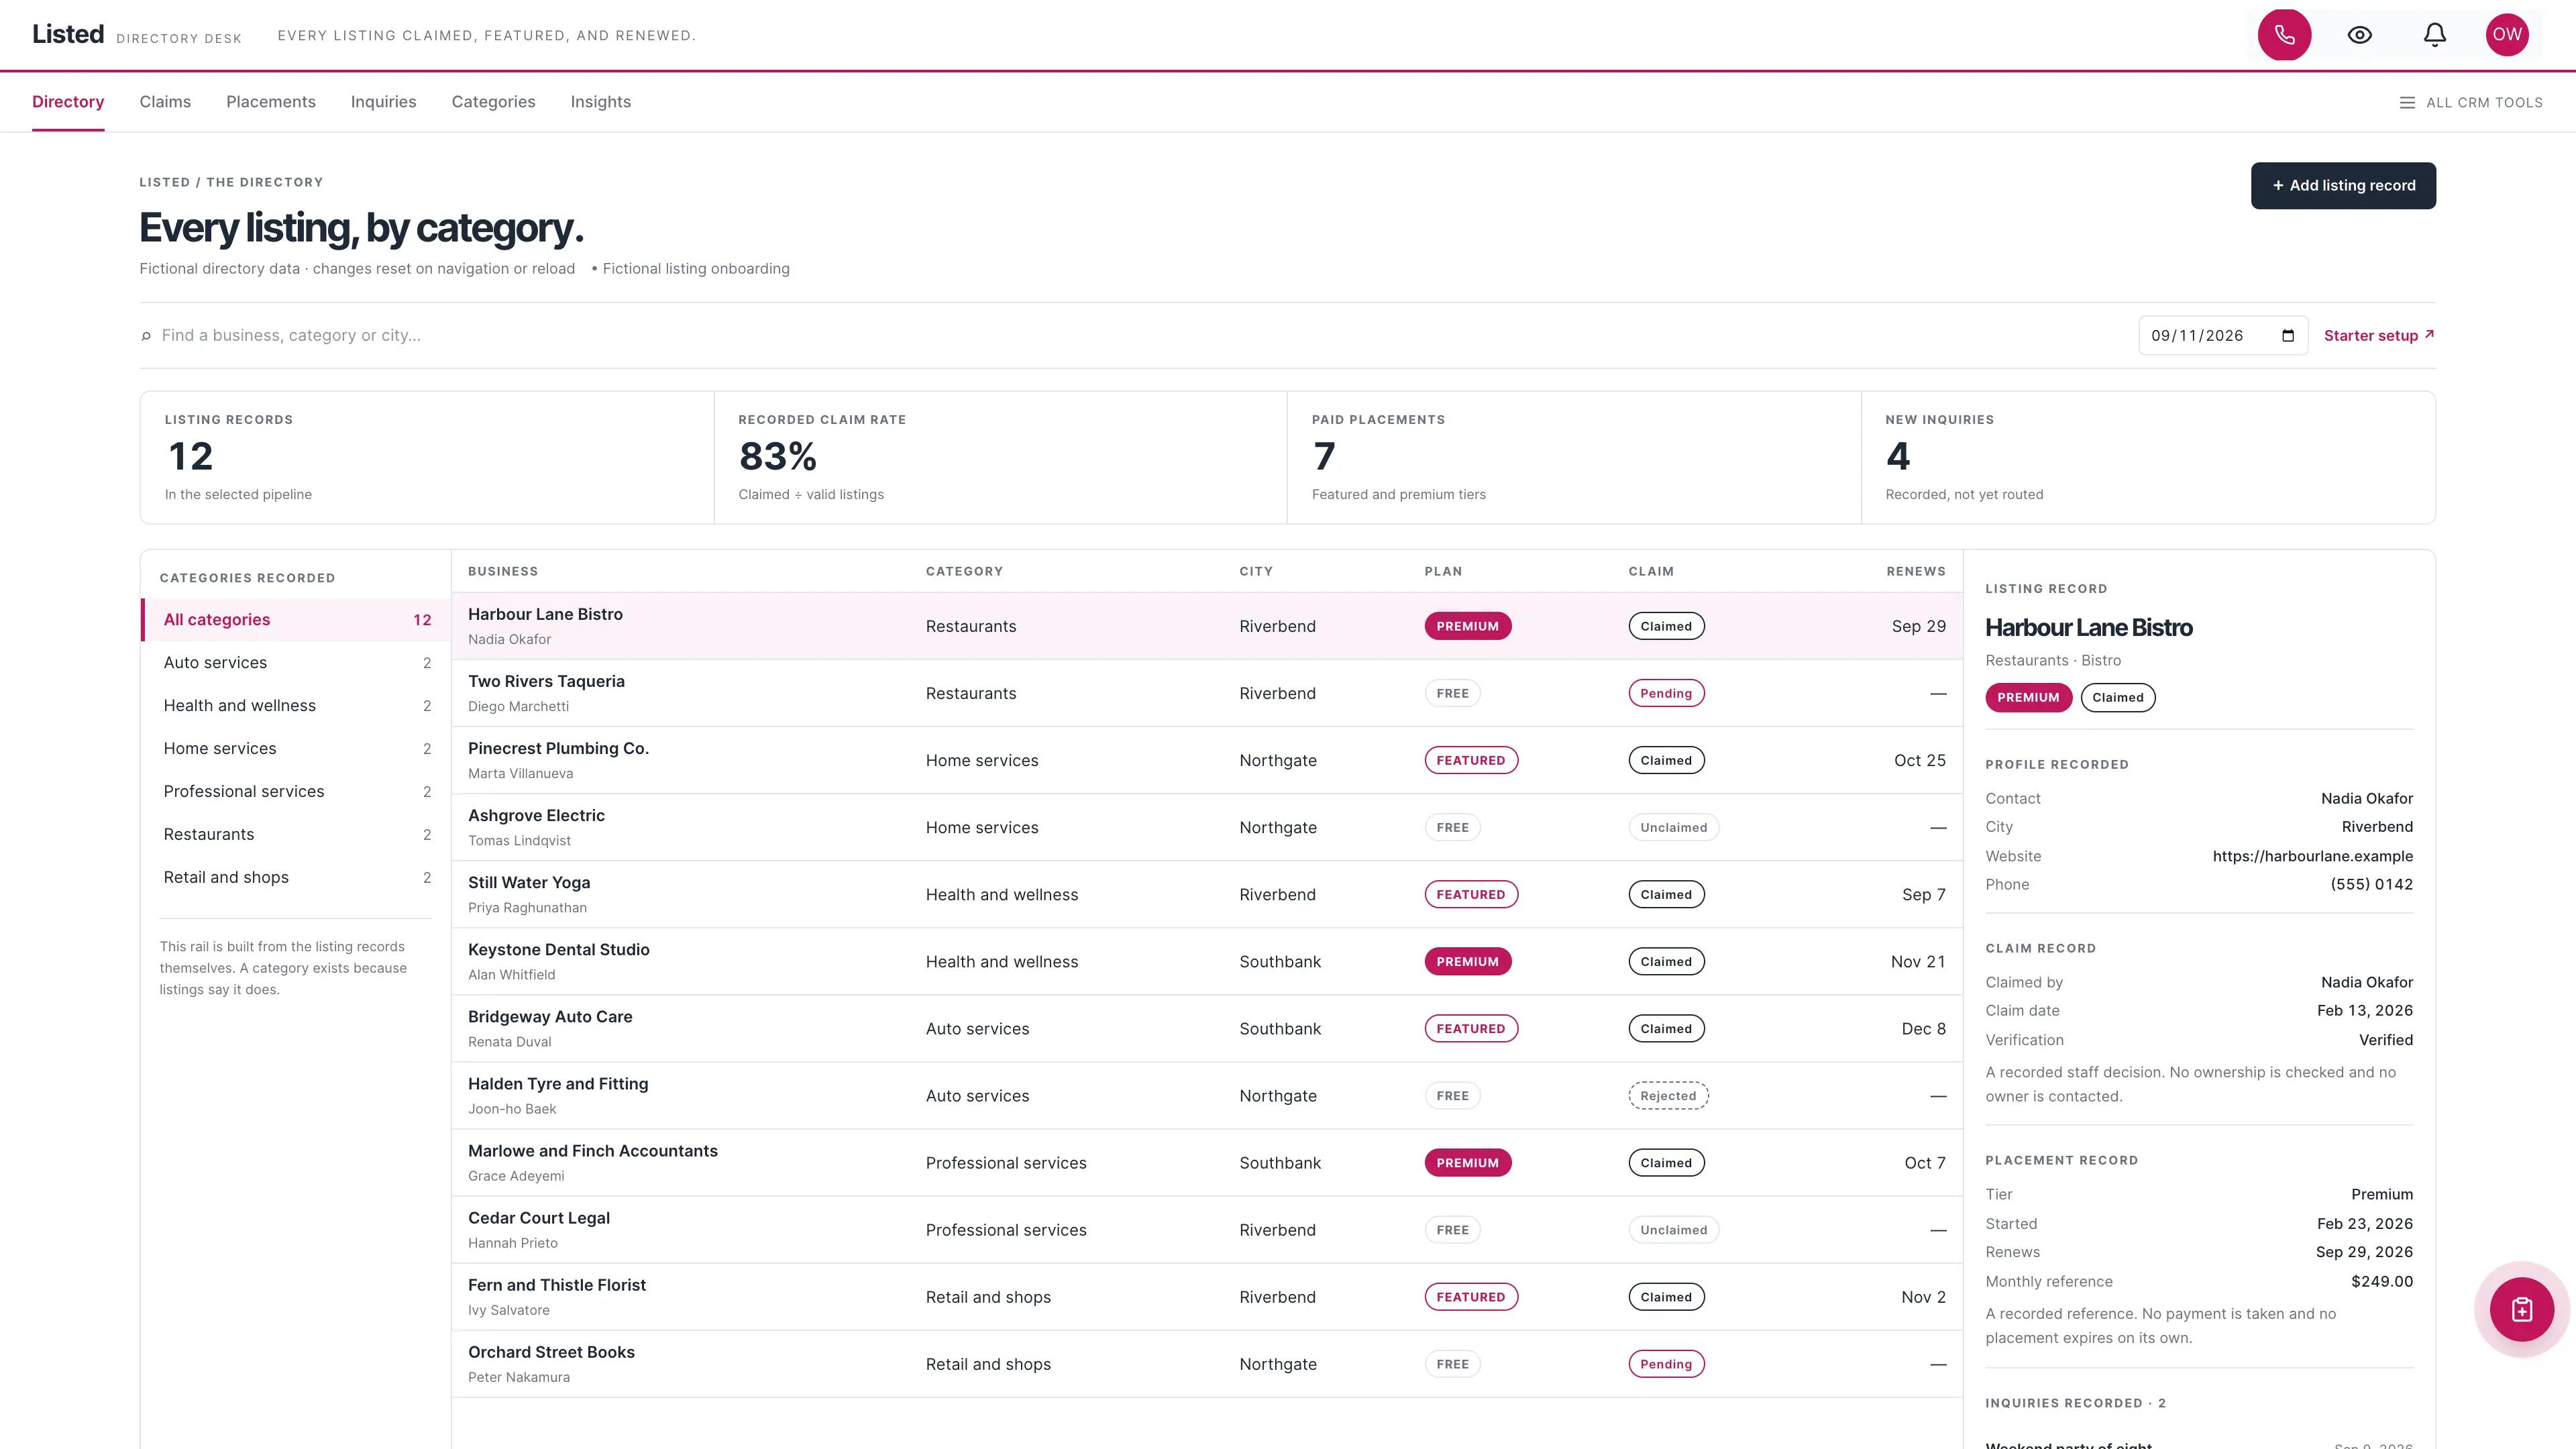This screenshot has height=1449, width=2576.
Task: Click Add listing record button
Action: coord(2343,186)
